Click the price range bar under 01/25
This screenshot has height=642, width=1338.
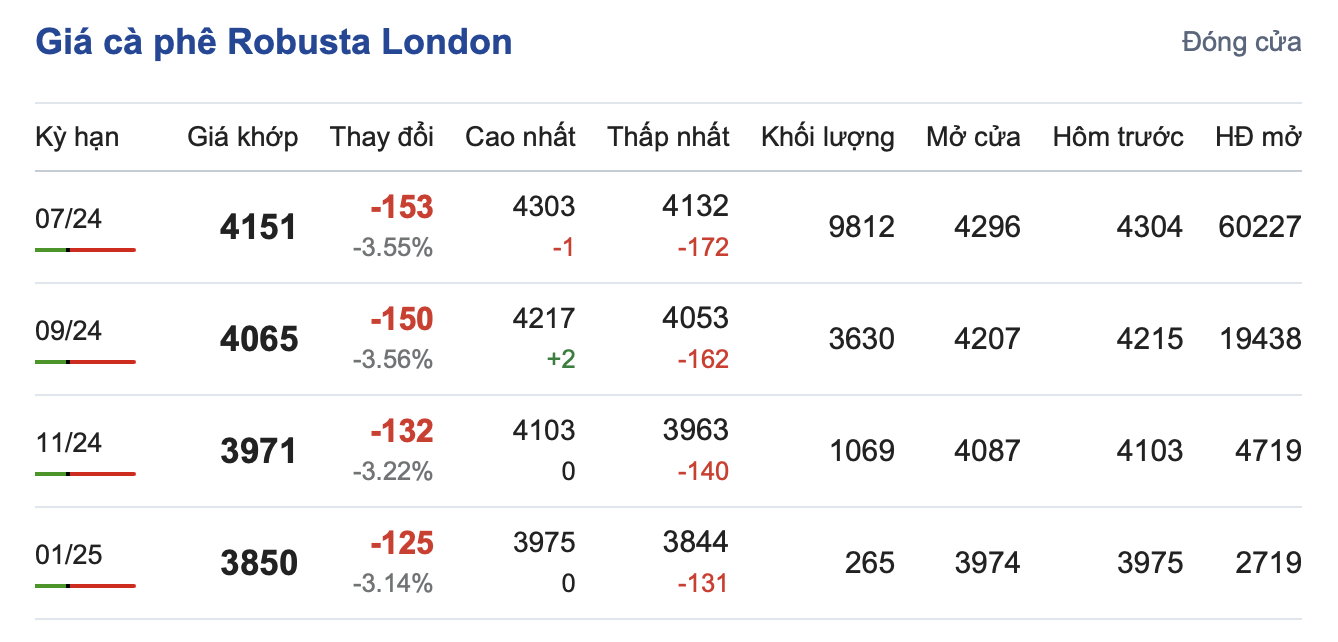click(x=85, y=586)
